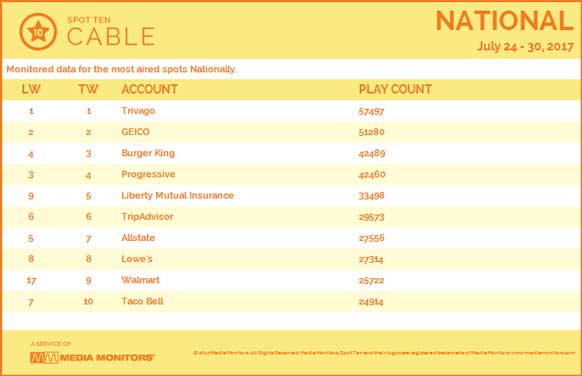The width and height of the screenshot is (582, 376).
Task: Click the NATIONAL heading
Action: [x=504, y=21]
